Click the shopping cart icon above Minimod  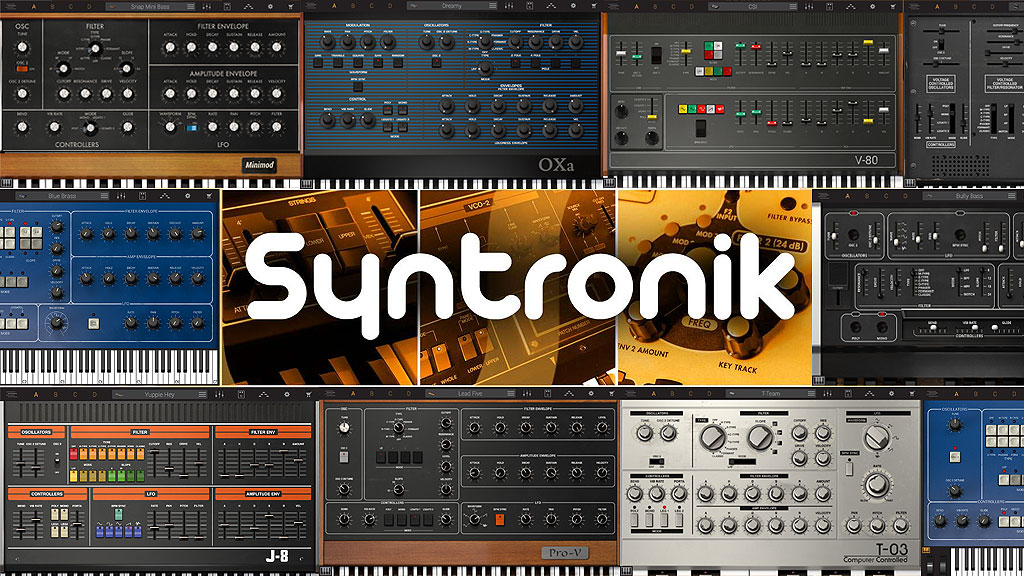293,6
